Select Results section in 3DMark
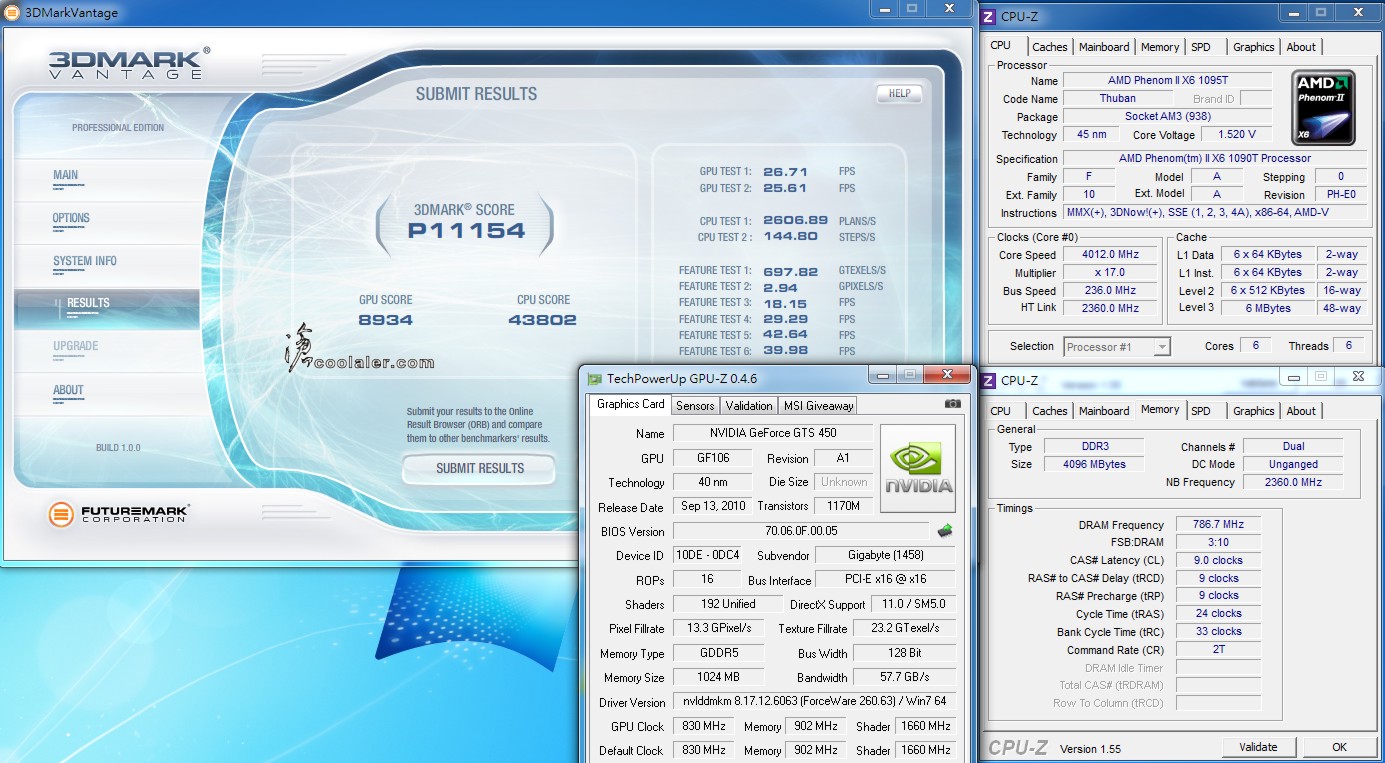Screen dimensions: 1385x763 107,310
